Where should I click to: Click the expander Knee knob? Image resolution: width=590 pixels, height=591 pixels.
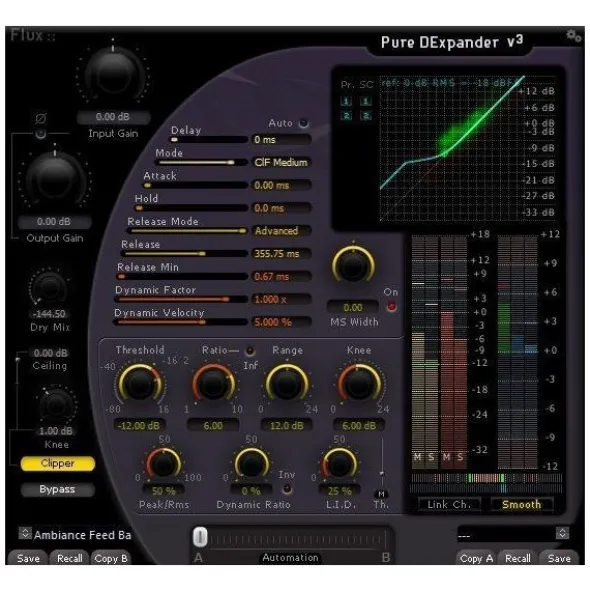tap(359, 384)
